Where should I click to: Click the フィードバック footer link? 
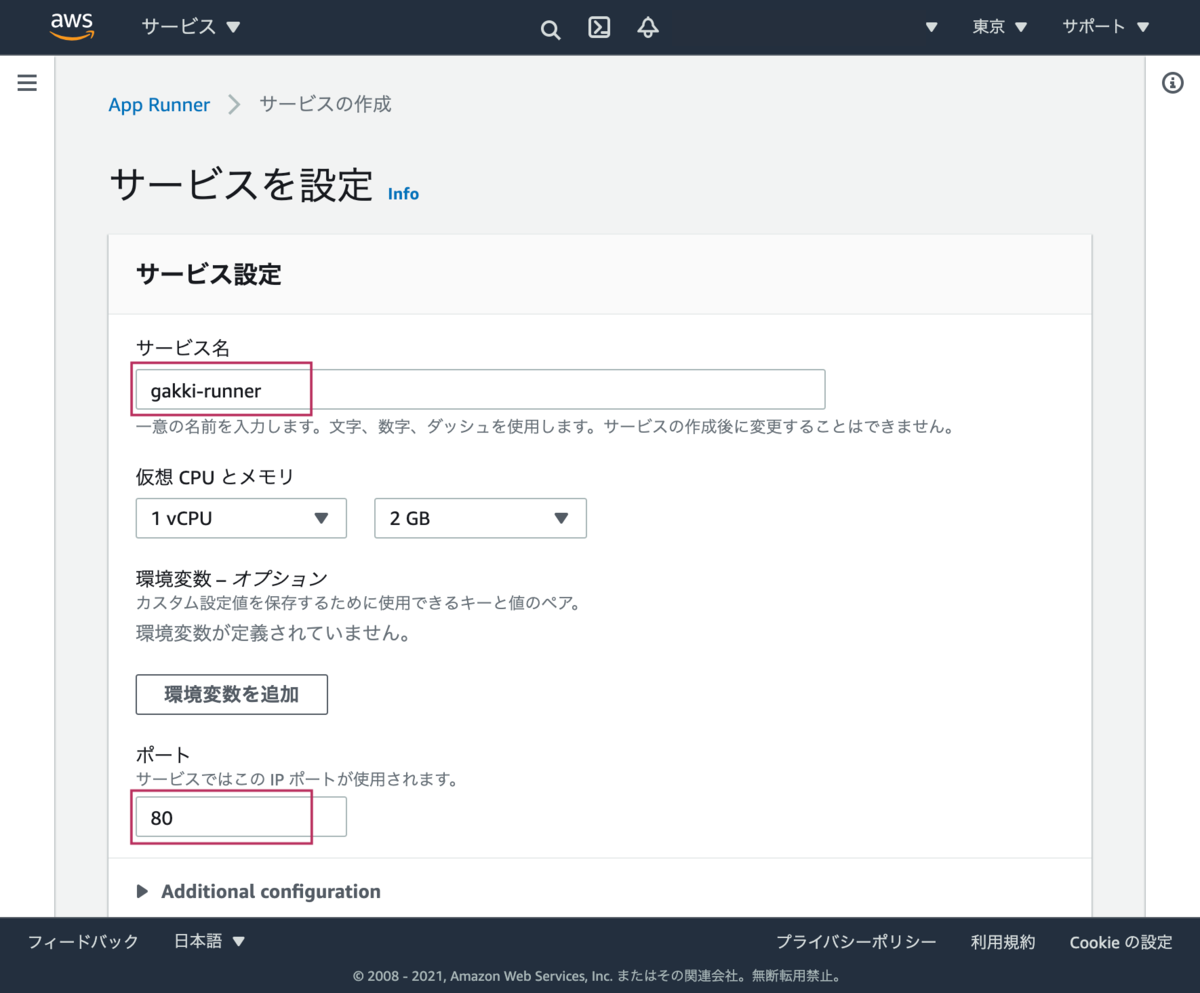pyautogui.click(x=83, y=942)
